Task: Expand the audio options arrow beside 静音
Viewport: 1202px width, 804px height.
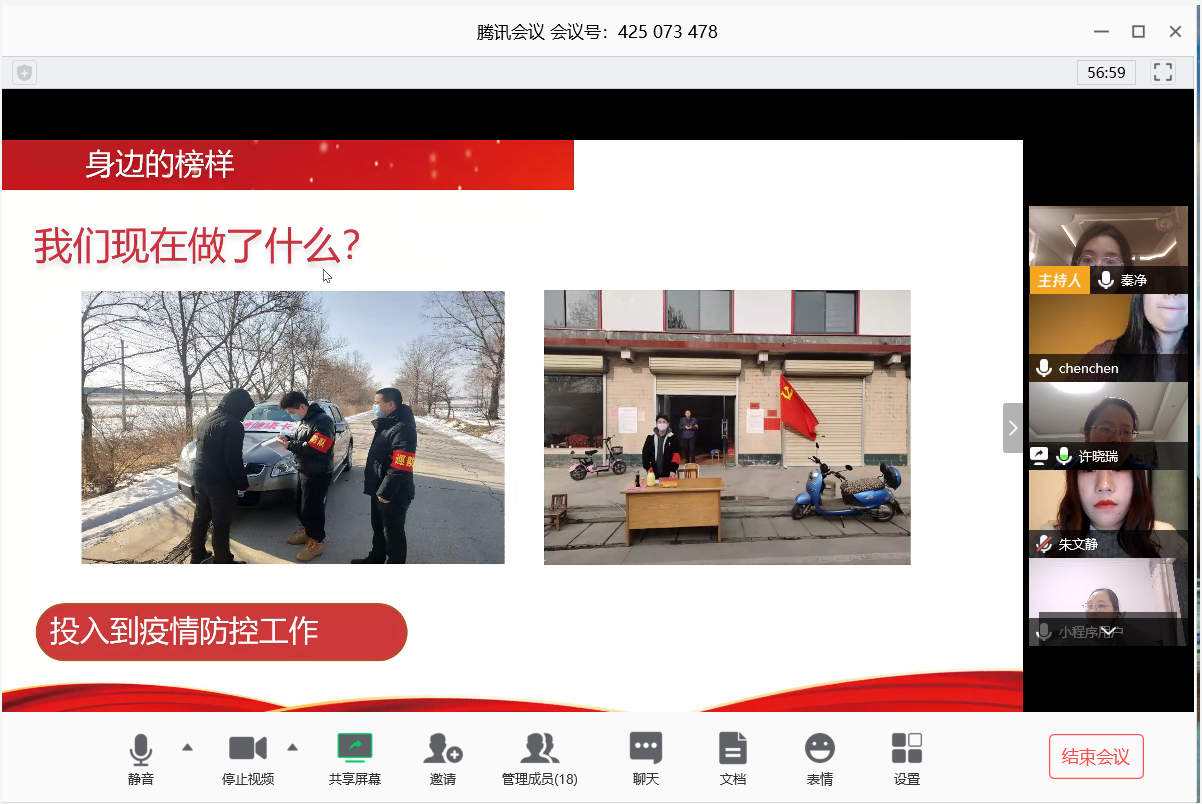Action: [x=187, y=747]
